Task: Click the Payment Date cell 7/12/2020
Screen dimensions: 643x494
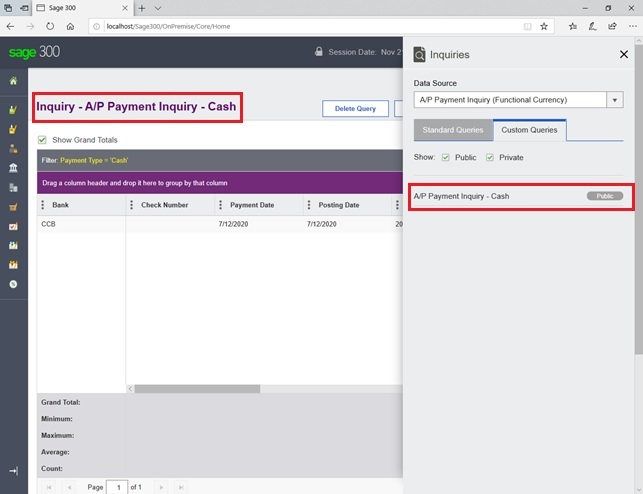Action: point(233,224)
